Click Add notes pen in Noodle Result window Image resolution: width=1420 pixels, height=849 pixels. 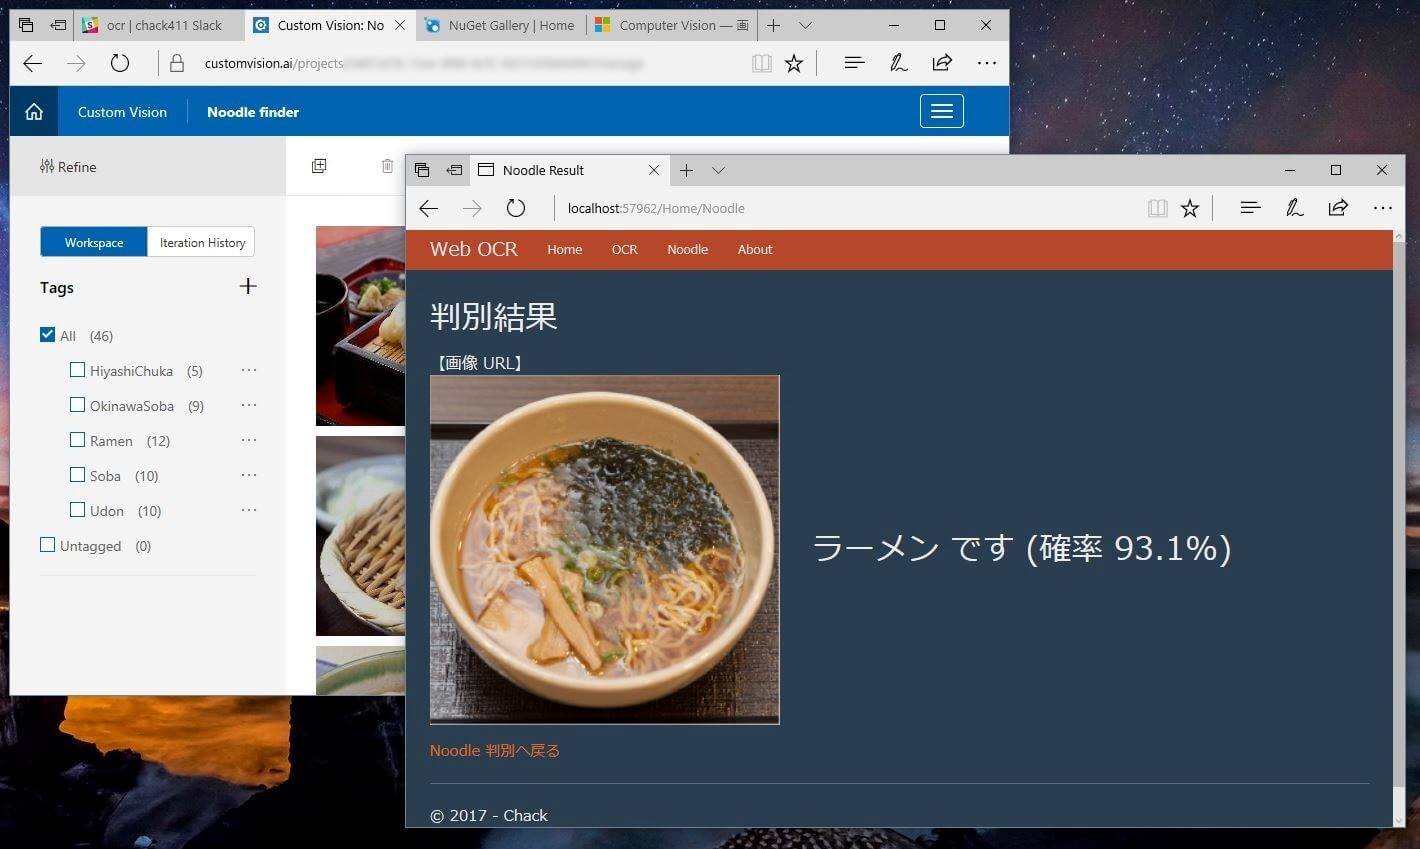pyautogui.click(x=1294, y=208)
